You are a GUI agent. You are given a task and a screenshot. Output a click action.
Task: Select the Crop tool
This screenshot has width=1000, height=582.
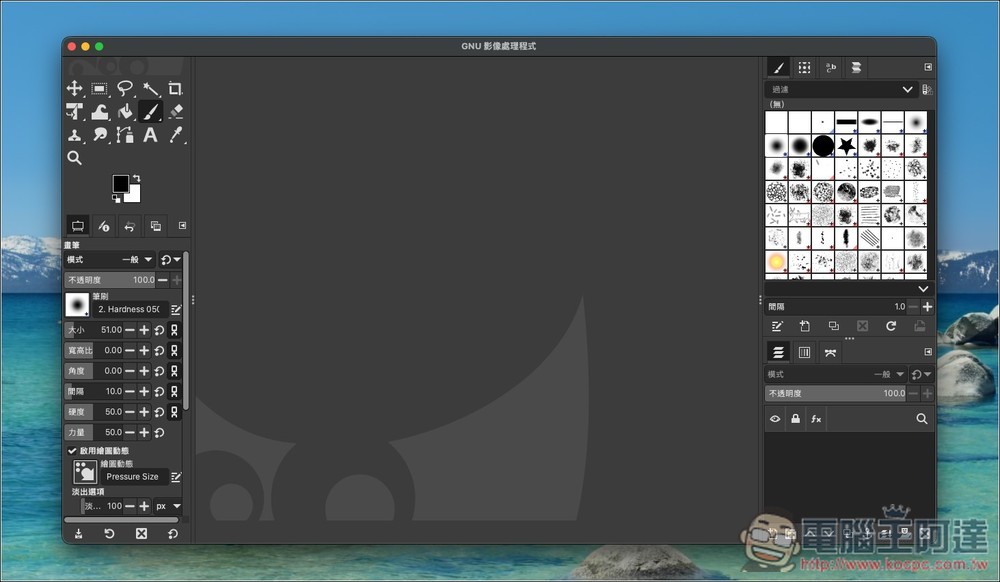175,88
